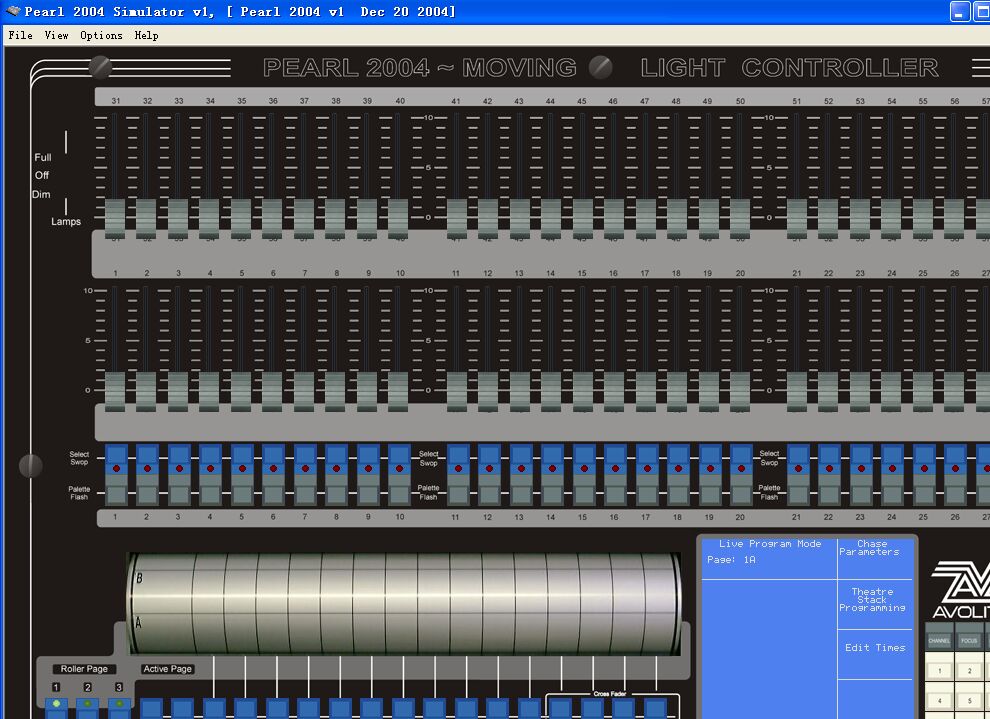Click the fader handle for channel 31
990x719 pixels.
coord(115,216)
